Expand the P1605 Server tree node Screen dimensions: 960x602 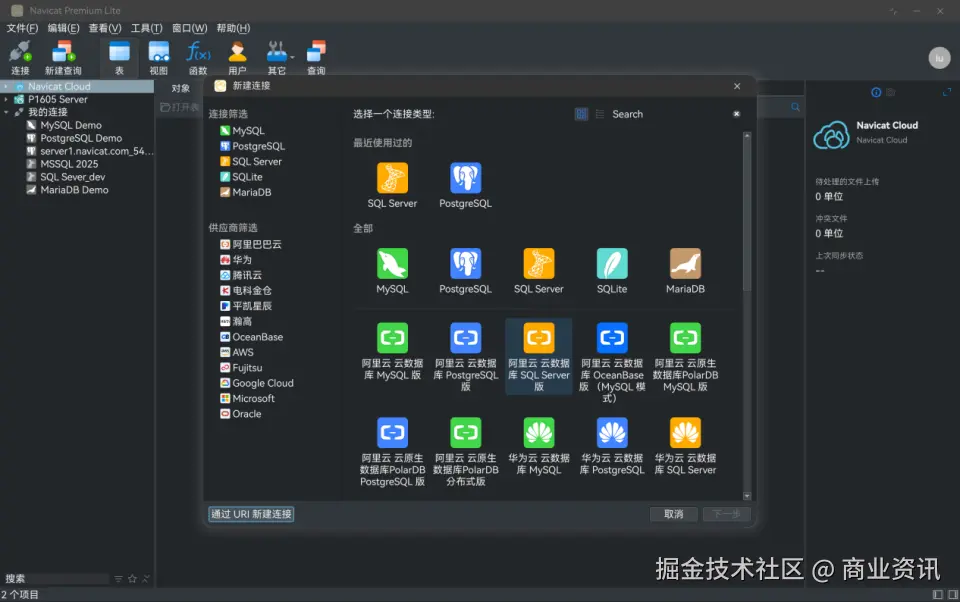coord(6,99)
